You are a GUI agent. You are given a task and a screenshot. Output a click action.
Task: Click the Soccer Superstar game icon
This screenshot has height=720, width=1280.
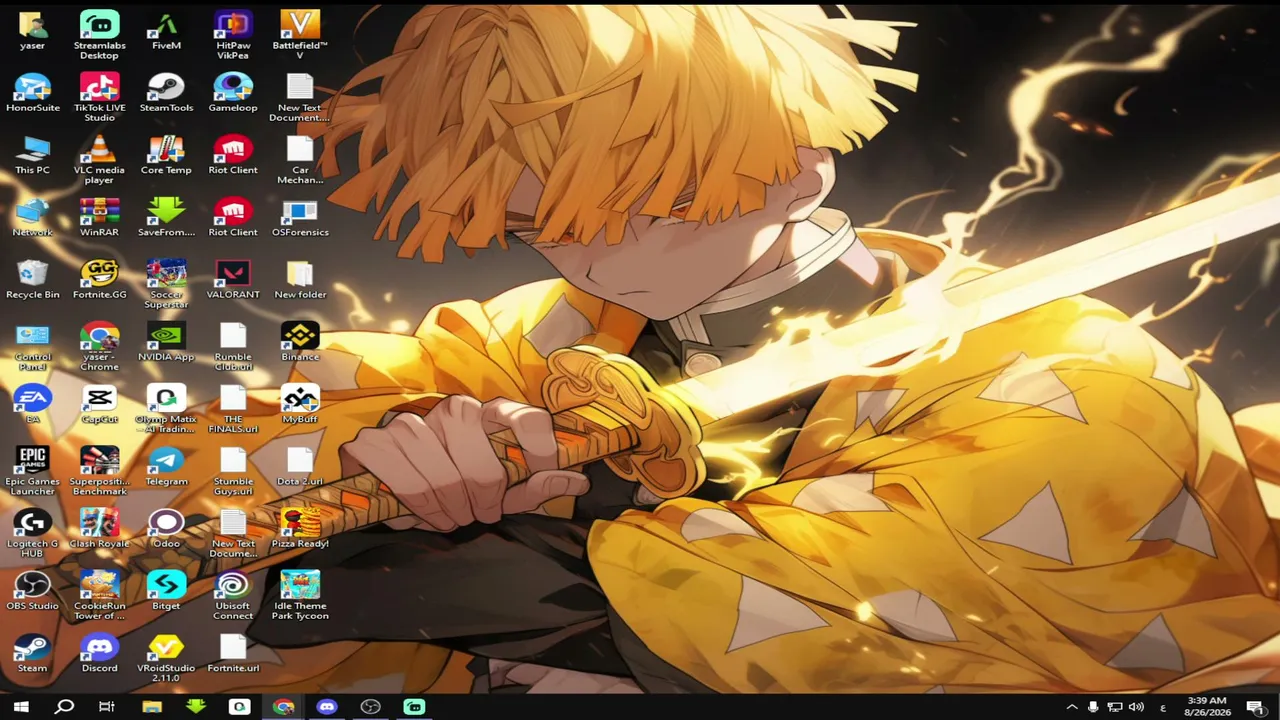pyautogui.click(x=166, y=284)
